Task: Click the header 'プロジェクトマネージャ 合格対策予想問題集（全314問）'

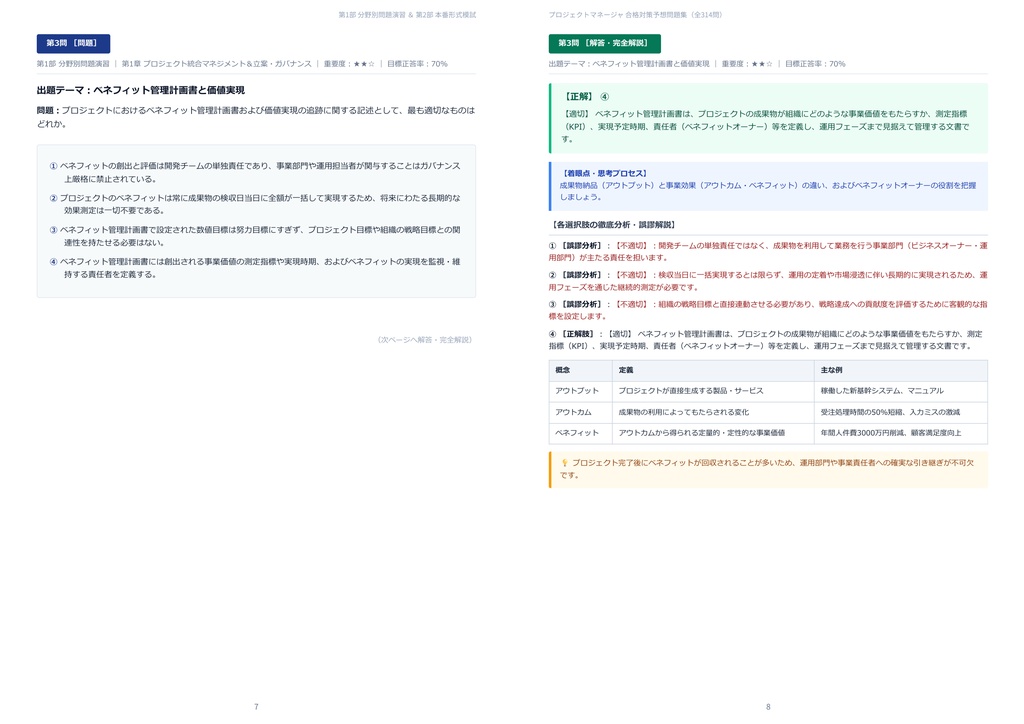Action: [635, 14]
